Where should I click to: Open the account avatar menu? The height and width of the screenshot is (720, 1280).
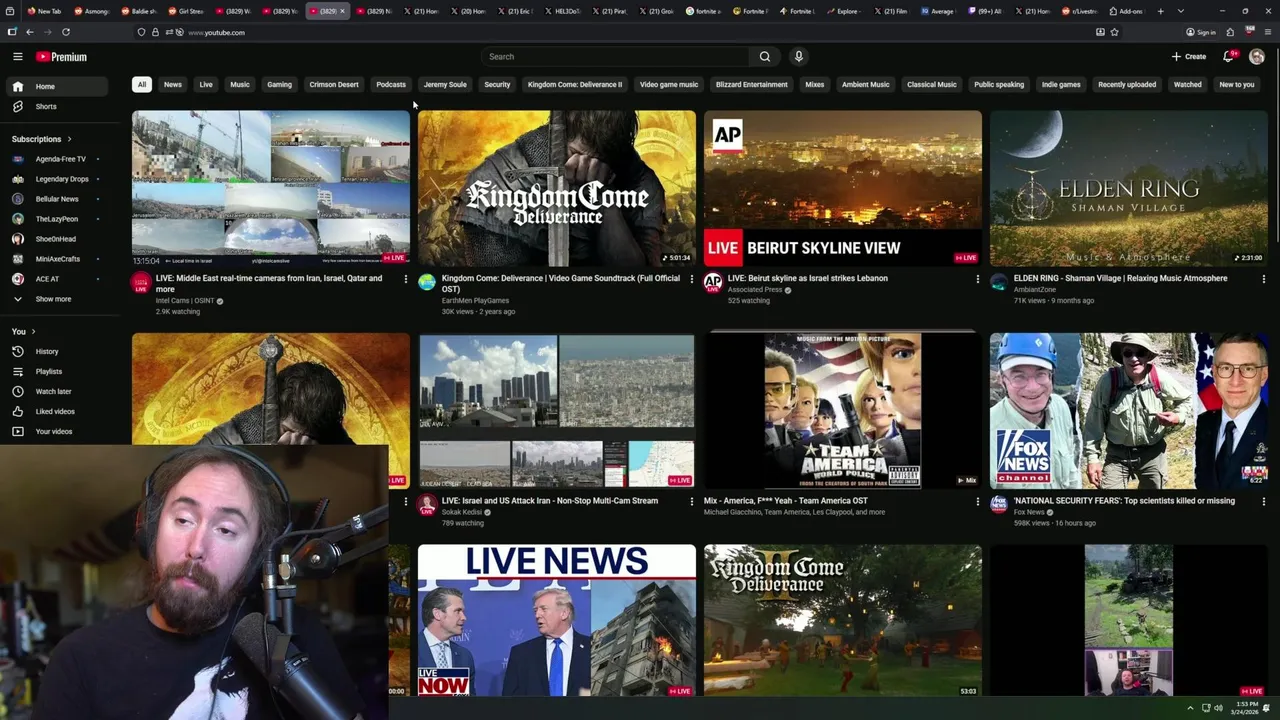click(1257, 57)
